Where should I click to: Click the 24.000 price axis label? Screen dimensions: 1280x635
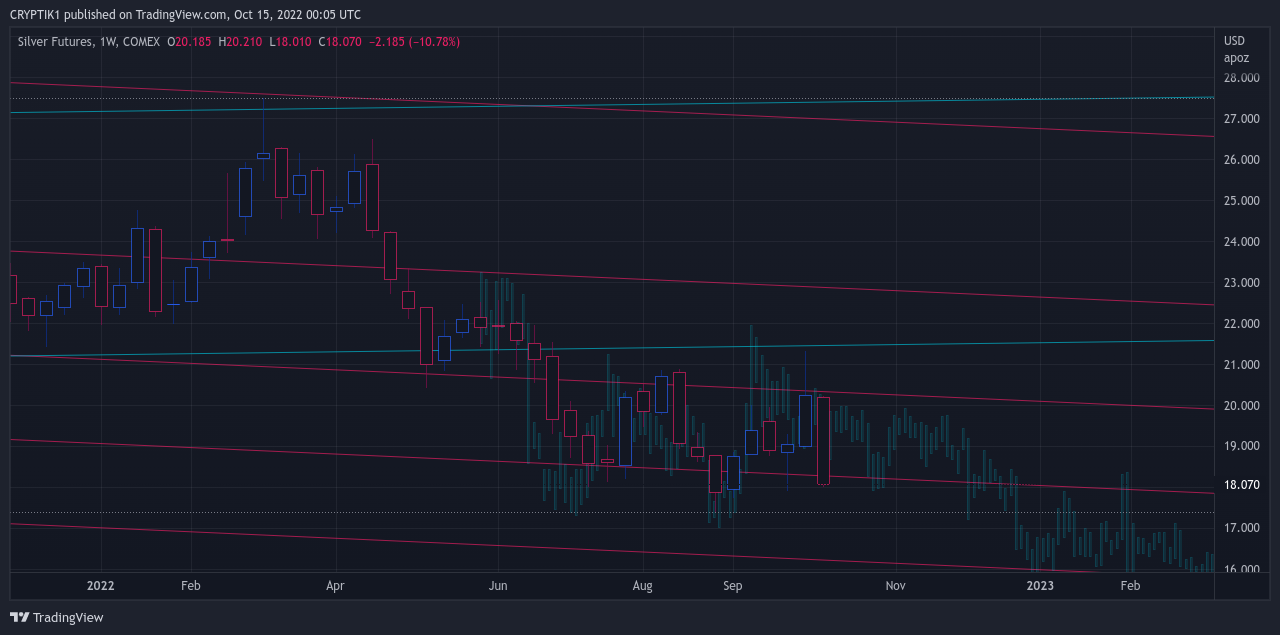click(1241, 242)
